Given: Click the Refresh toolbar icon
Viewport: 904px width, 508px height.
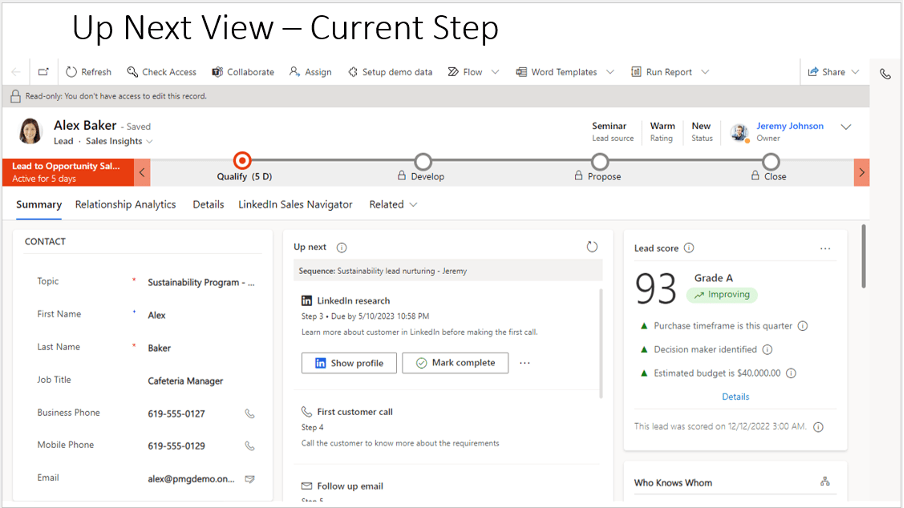Looking at the screenshot, I should tap(72, 72).
